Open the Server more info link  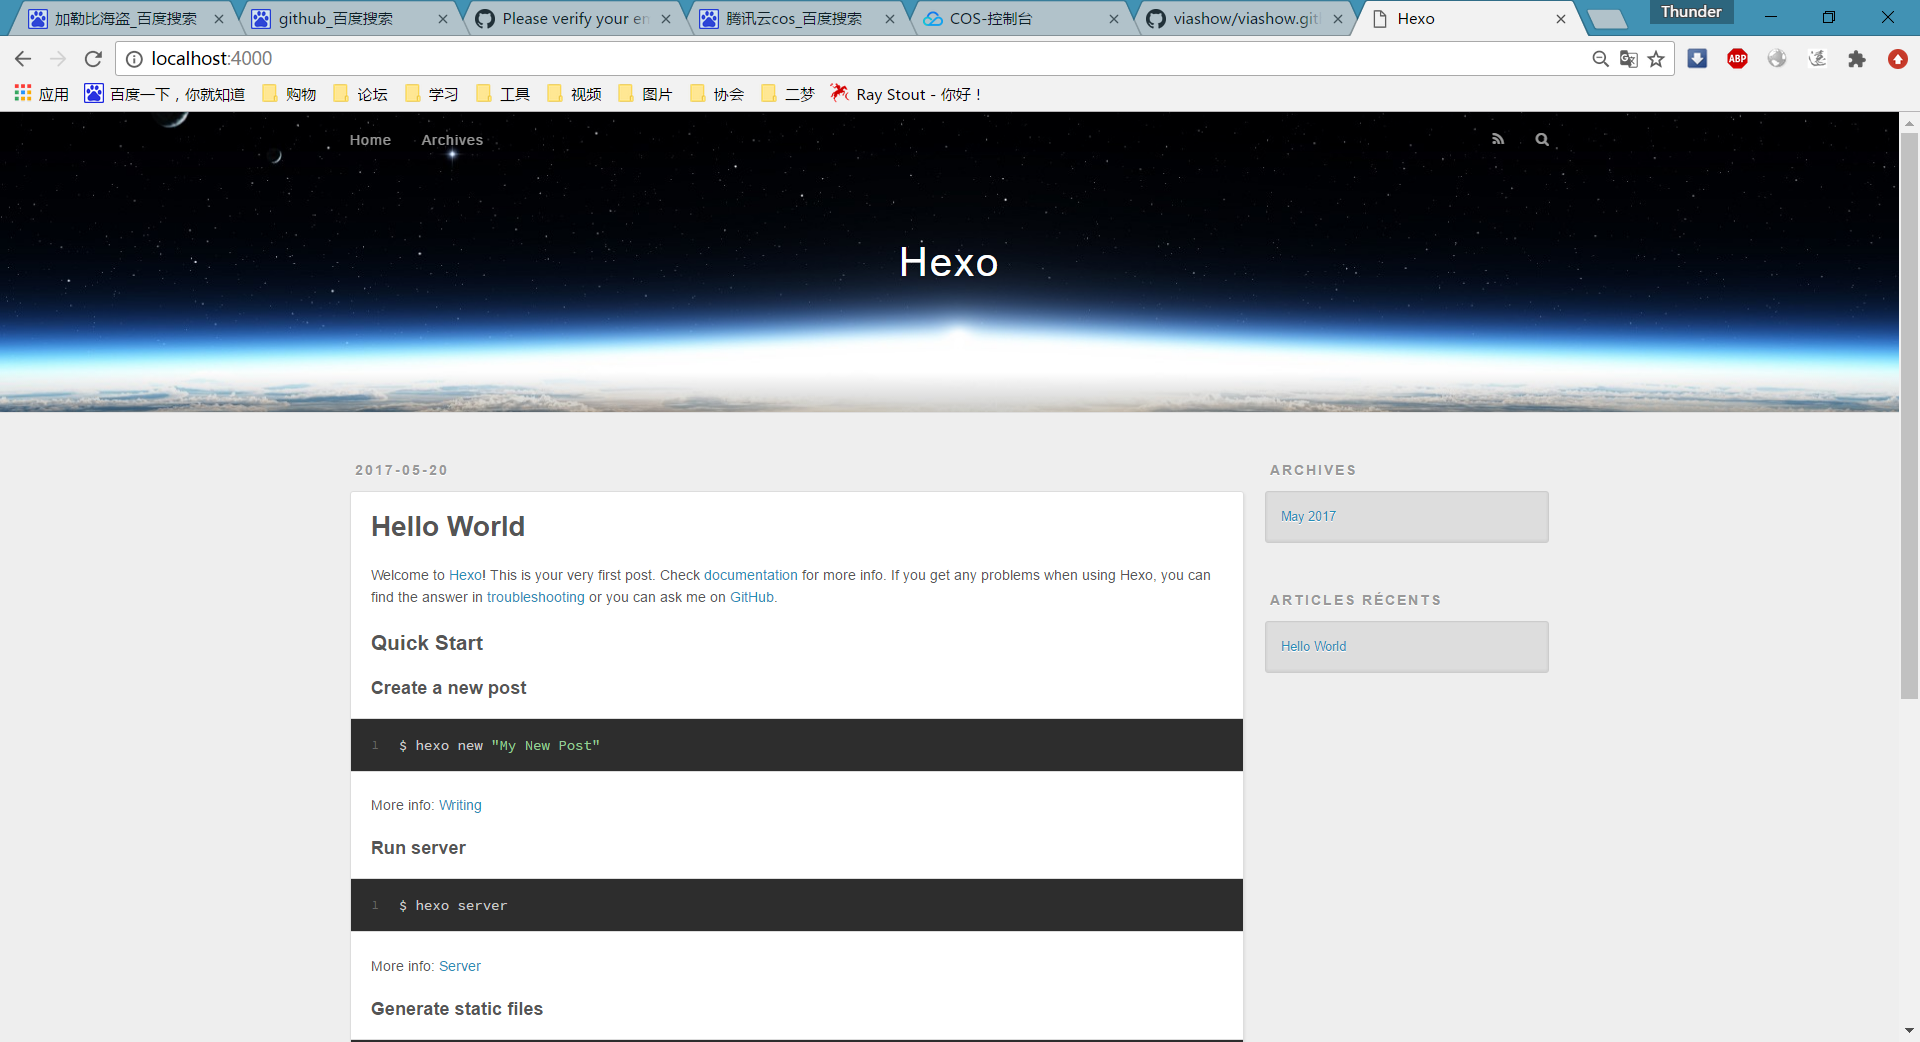tap(460, 966)
